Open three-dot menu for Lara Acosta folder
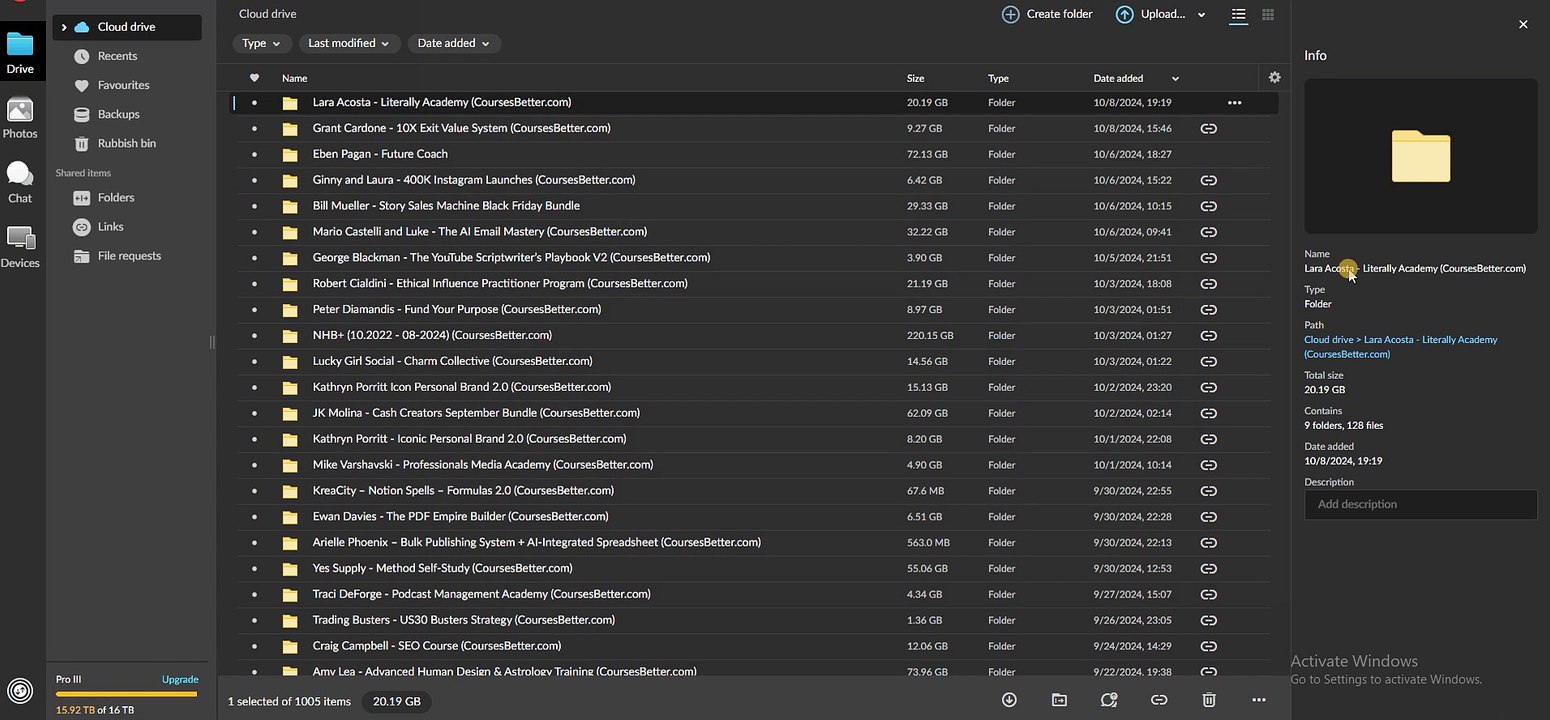This screenshot has height=720, width=1550. 1234,102
